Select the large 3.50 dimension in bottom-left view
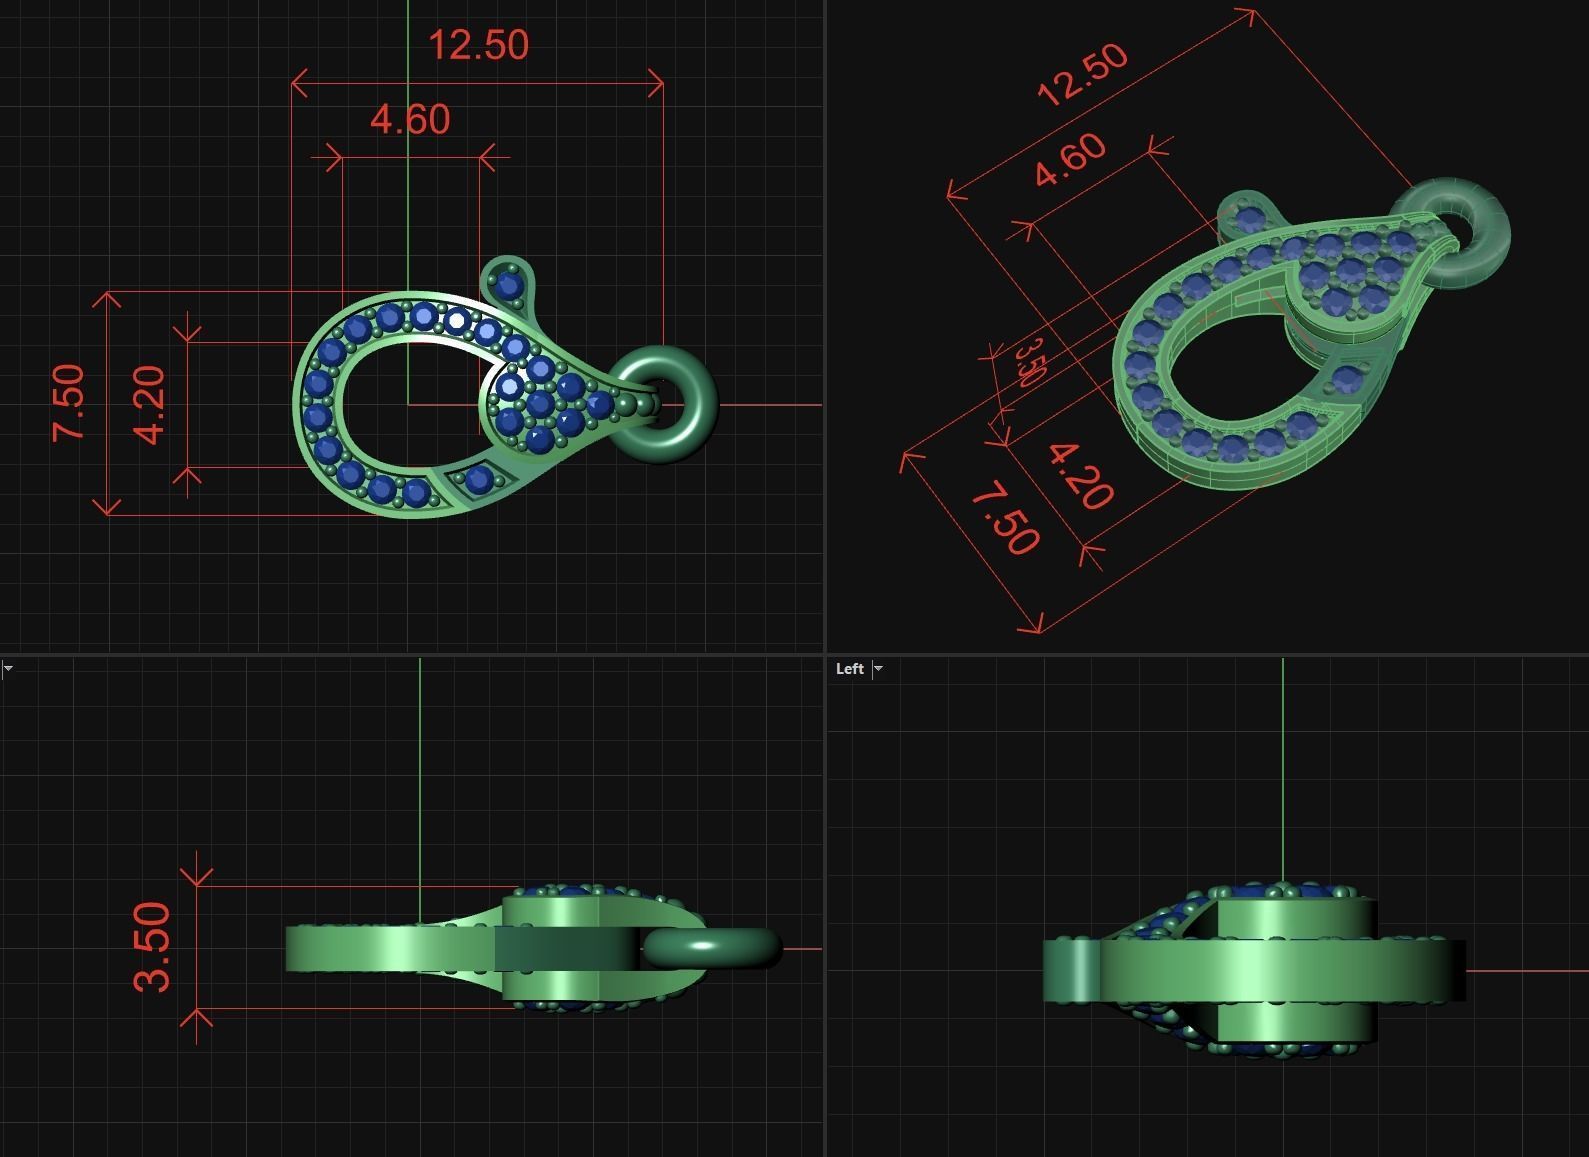 pos(153,946)
